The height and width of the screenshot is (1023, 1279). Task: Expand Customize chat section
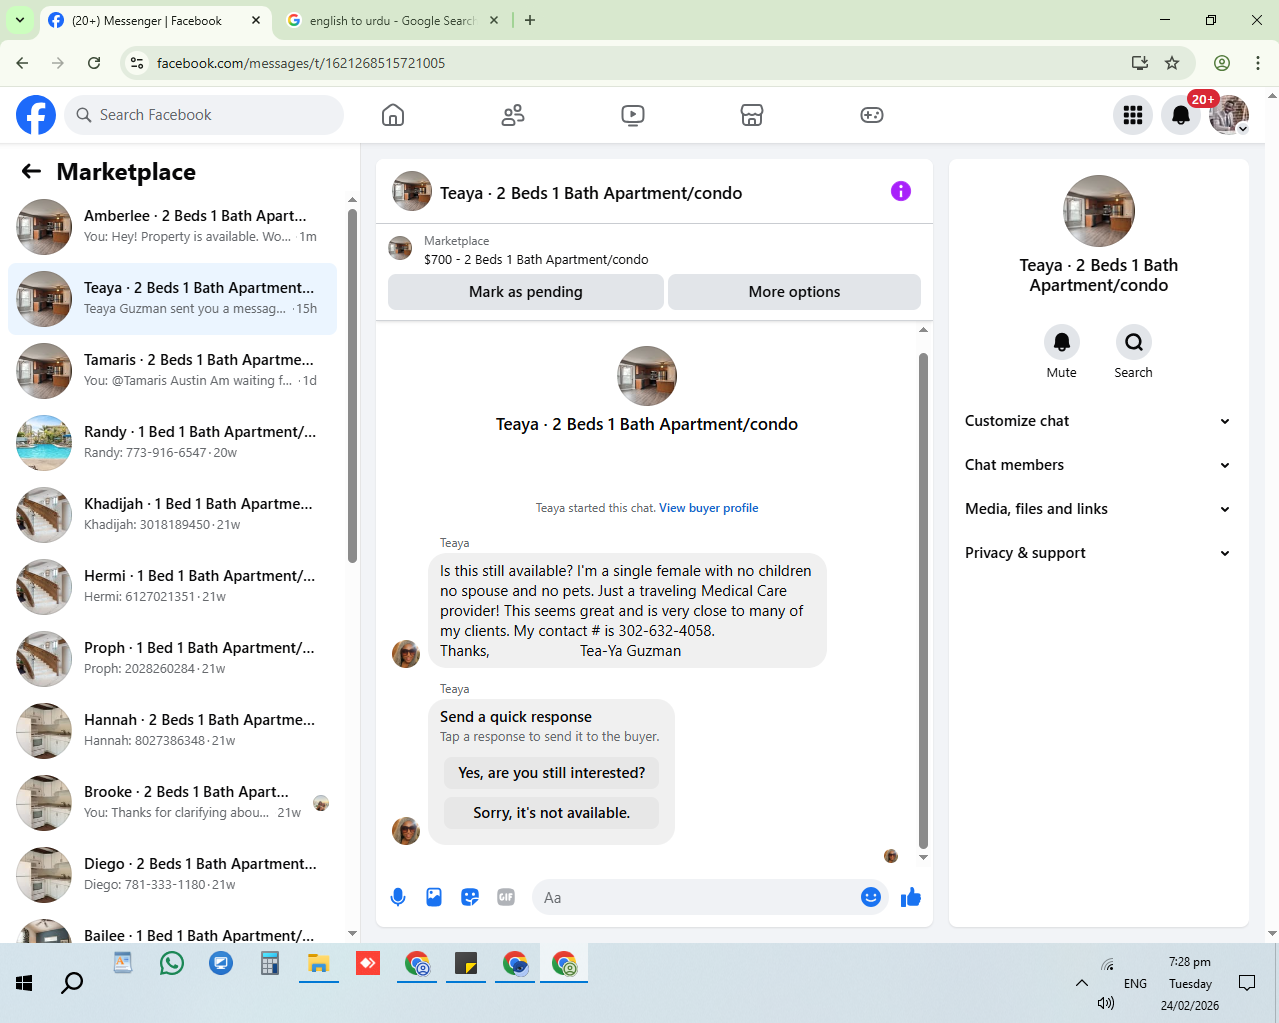coord(1098,421)
